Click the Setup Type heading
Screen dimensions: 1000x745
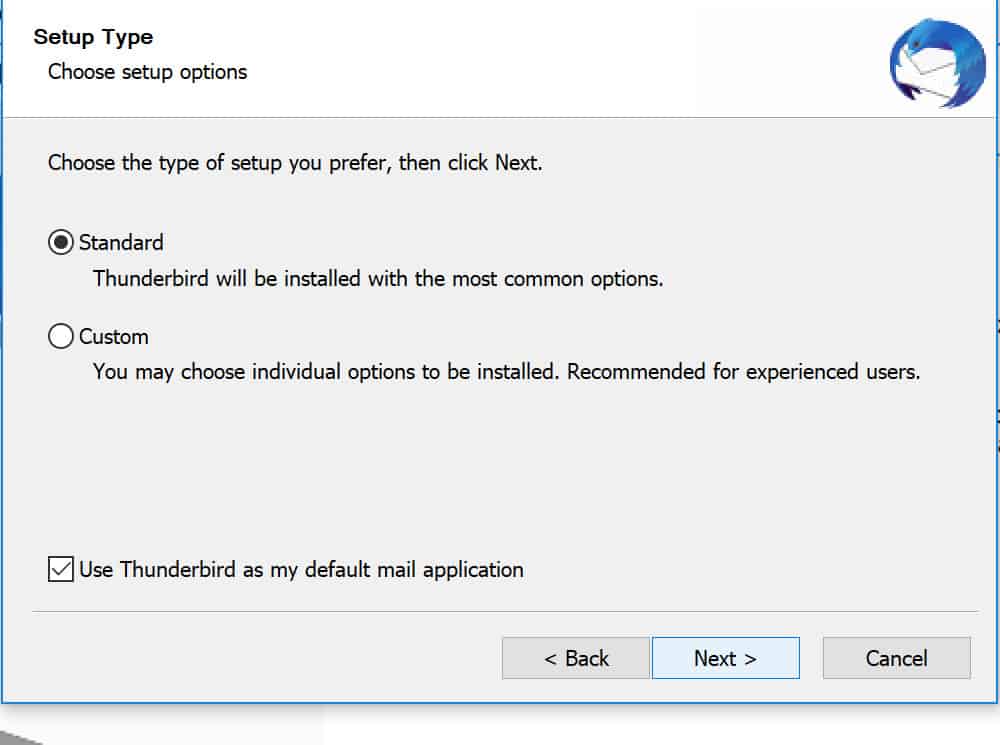point(93,37)
